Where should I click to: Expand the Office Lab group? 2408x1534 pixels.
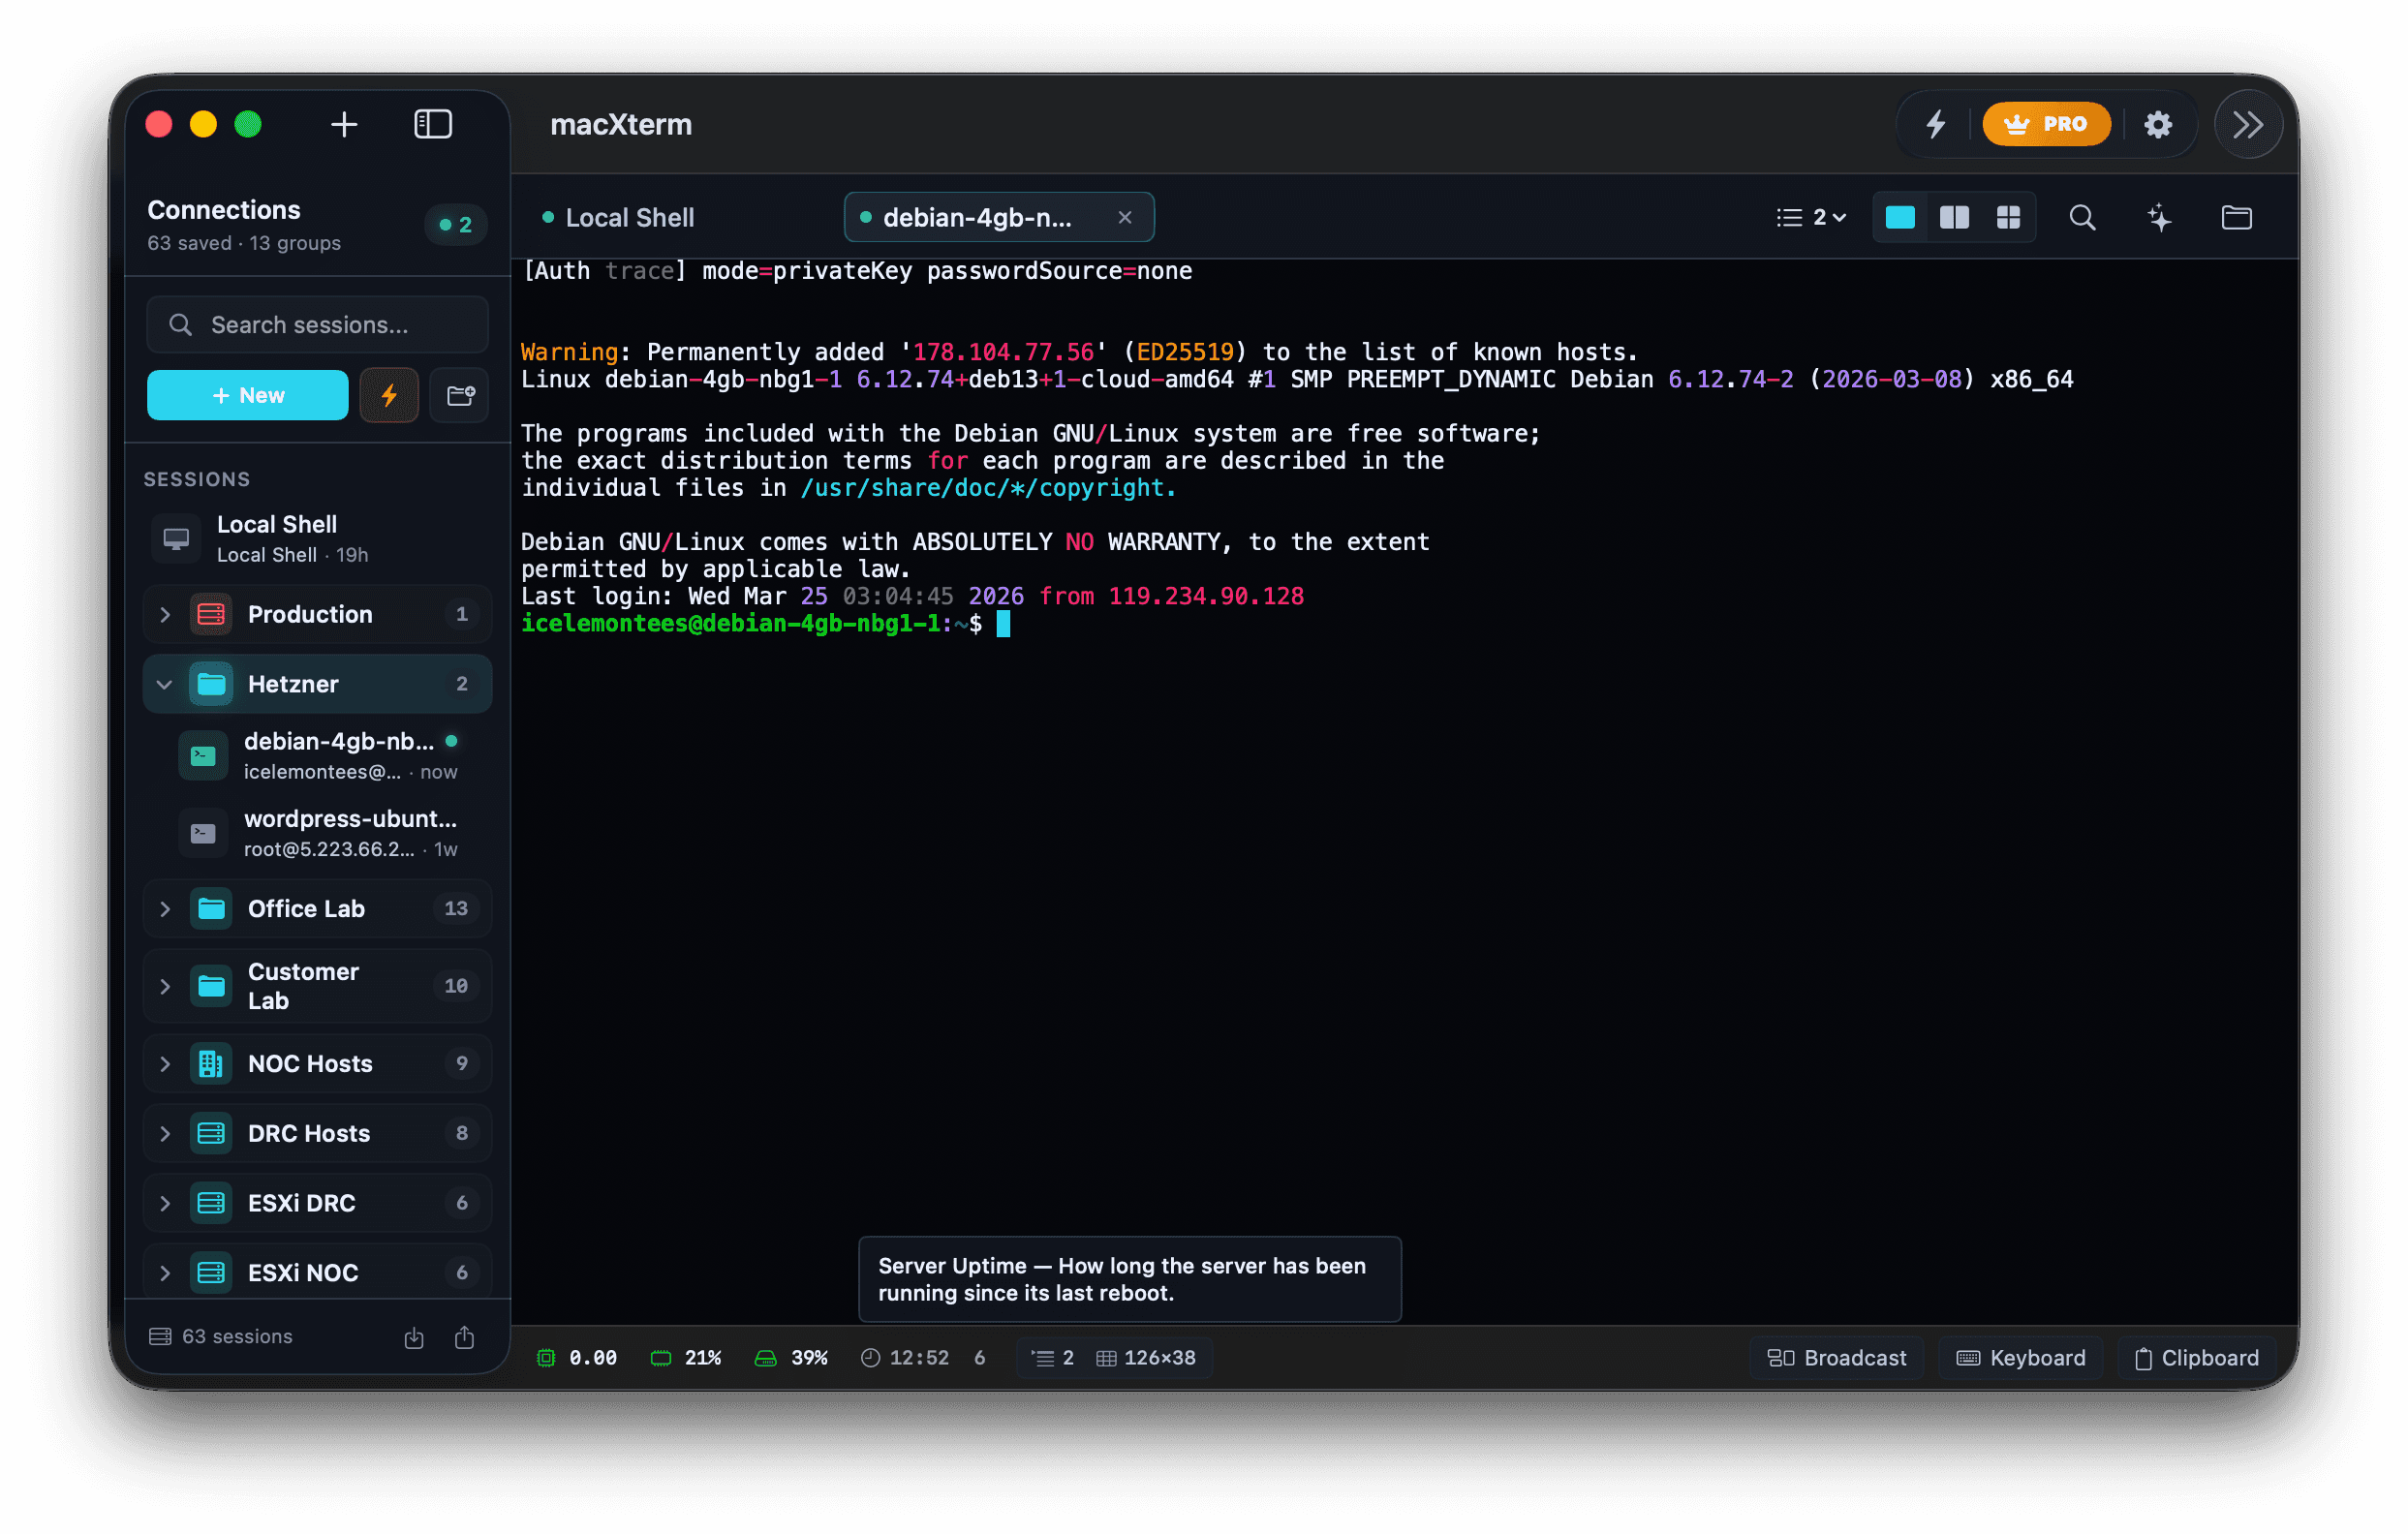(317, 908)
